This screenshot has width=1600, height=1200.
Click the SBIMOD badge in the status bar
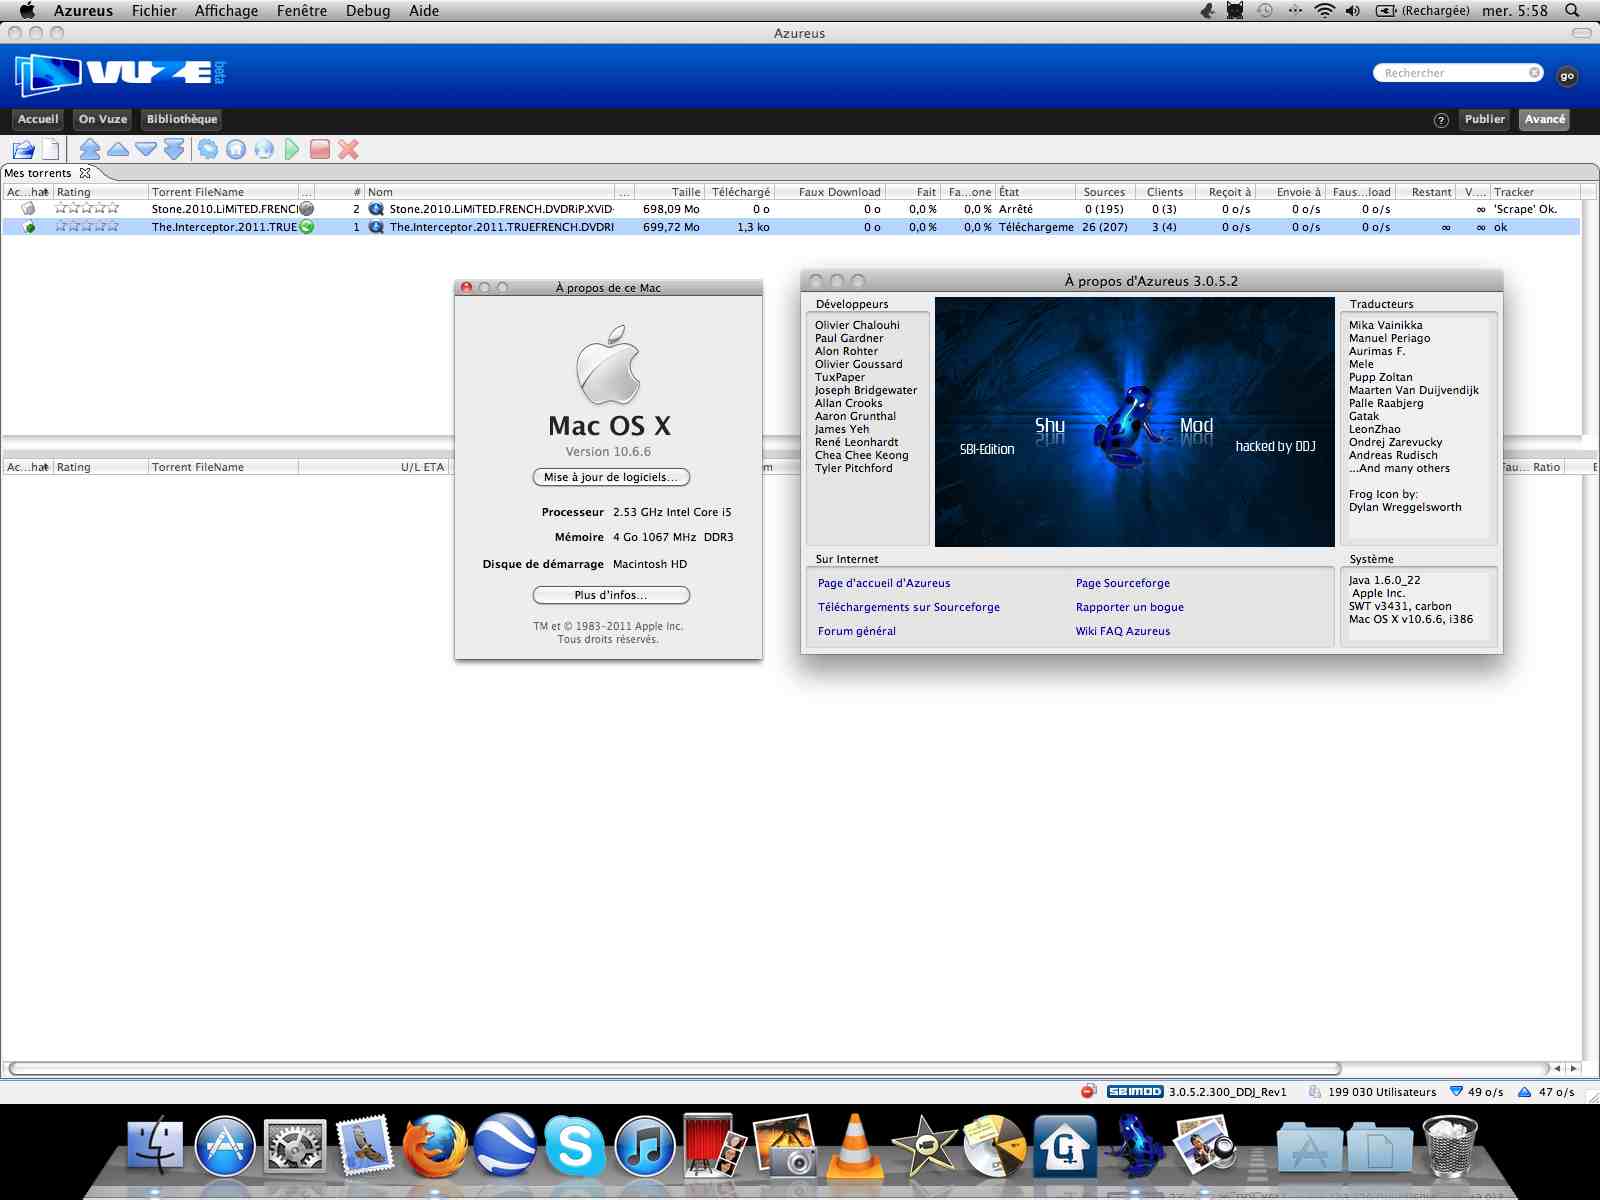[x=1135, y=1092]
